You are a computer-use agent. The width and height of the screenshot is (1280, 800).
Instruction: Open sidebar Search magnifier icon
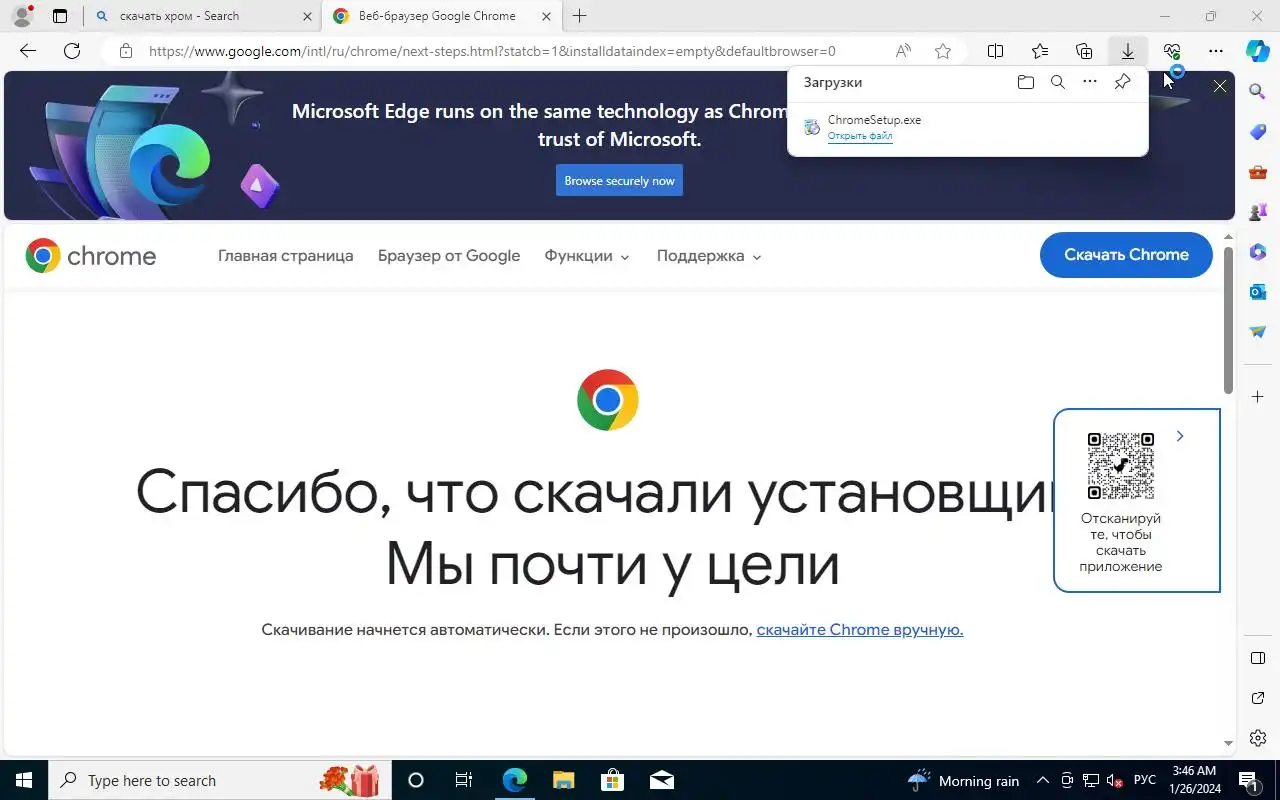pyautogui.click(x=1258, y=92)
